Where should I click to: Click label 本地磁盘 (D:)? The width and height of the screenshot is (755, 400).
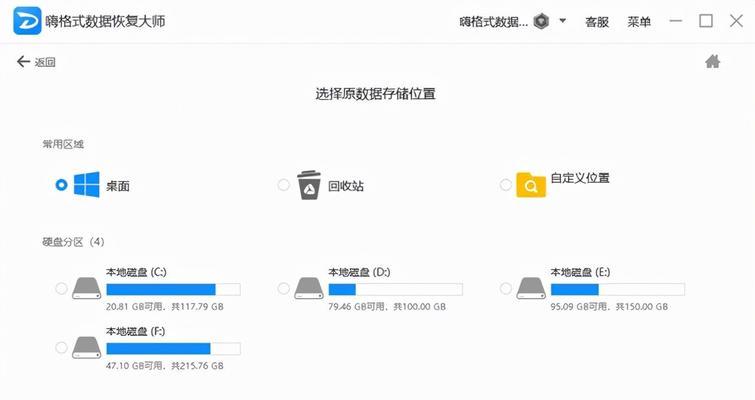(x=359, y=272)
